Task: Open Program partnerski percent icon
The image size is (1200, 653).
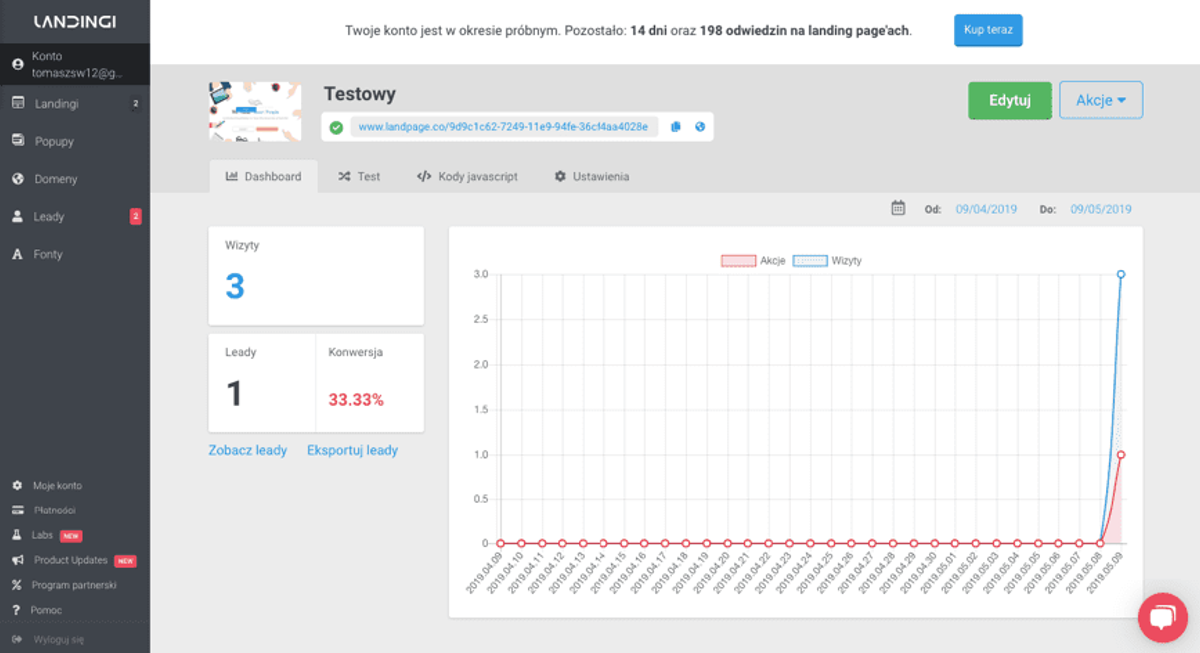Action: 17,585
